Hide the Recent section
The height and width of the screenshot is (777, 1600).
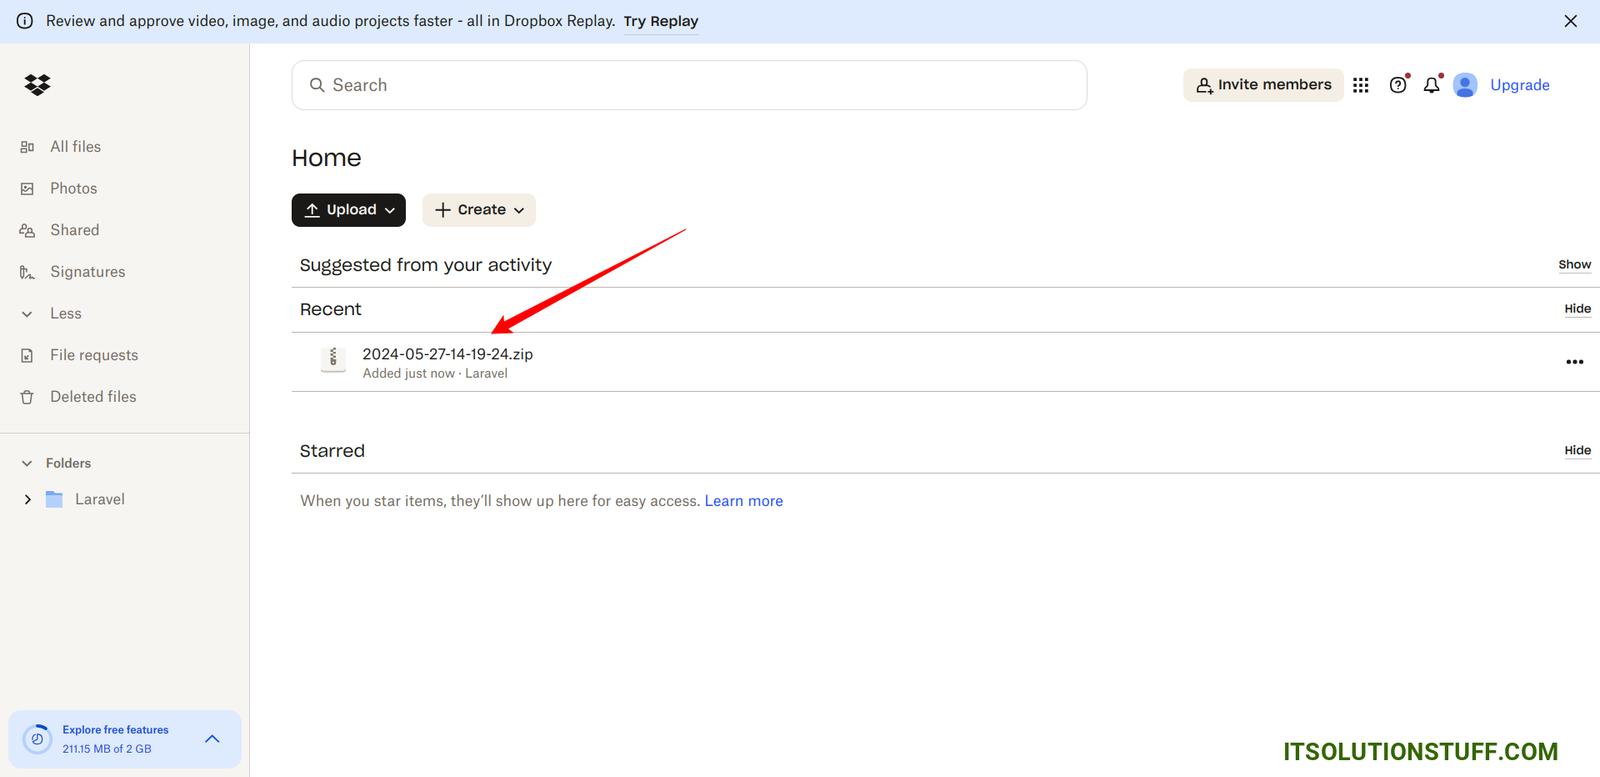pyautogui.click(x=1577, y=309)
